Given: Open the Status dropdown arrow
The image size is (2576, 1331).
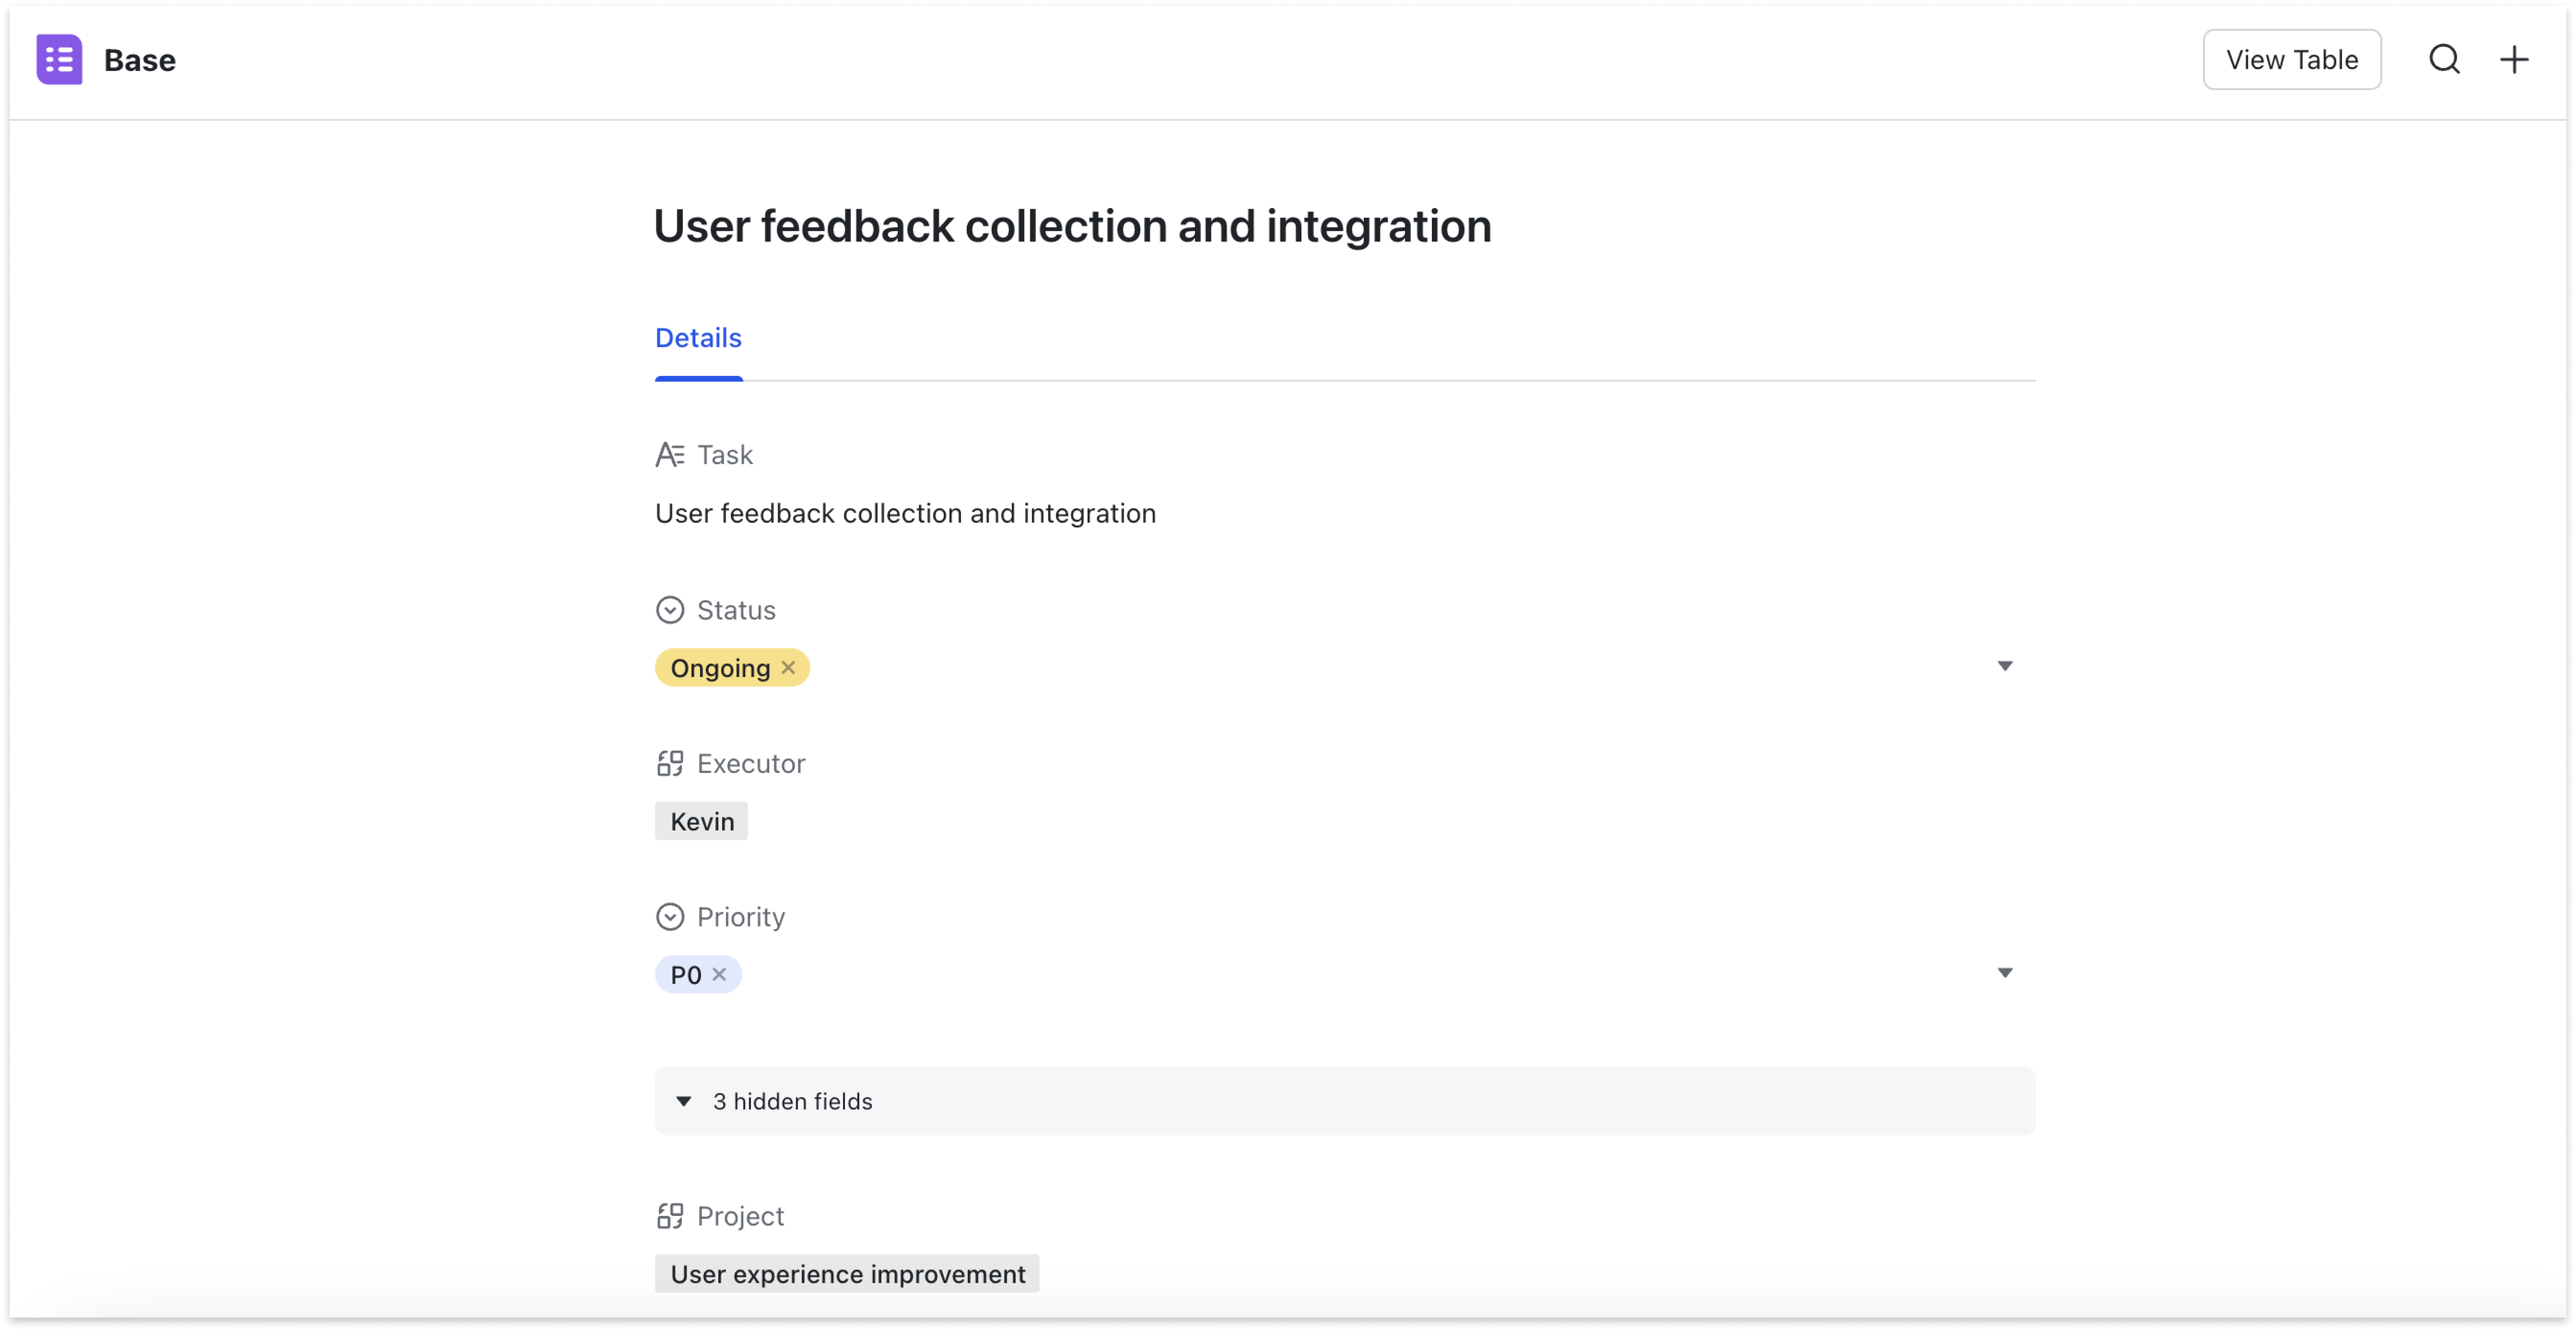Looking at the screenshot, I should [2004, 666].
